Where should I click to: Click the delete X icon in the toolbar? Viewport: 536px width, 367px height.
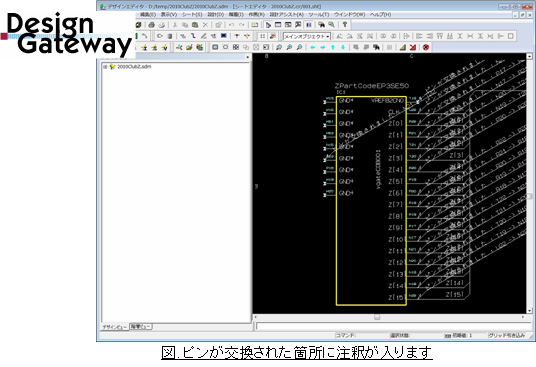(x=205, y=25)
